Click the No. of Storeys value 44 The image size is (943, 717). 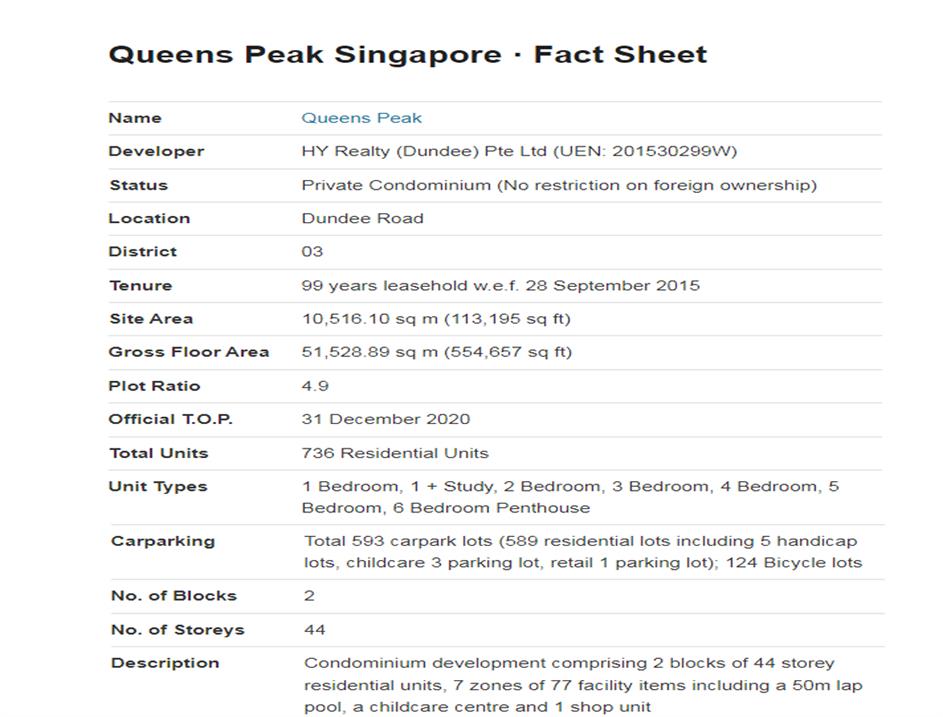pos(315,630)
